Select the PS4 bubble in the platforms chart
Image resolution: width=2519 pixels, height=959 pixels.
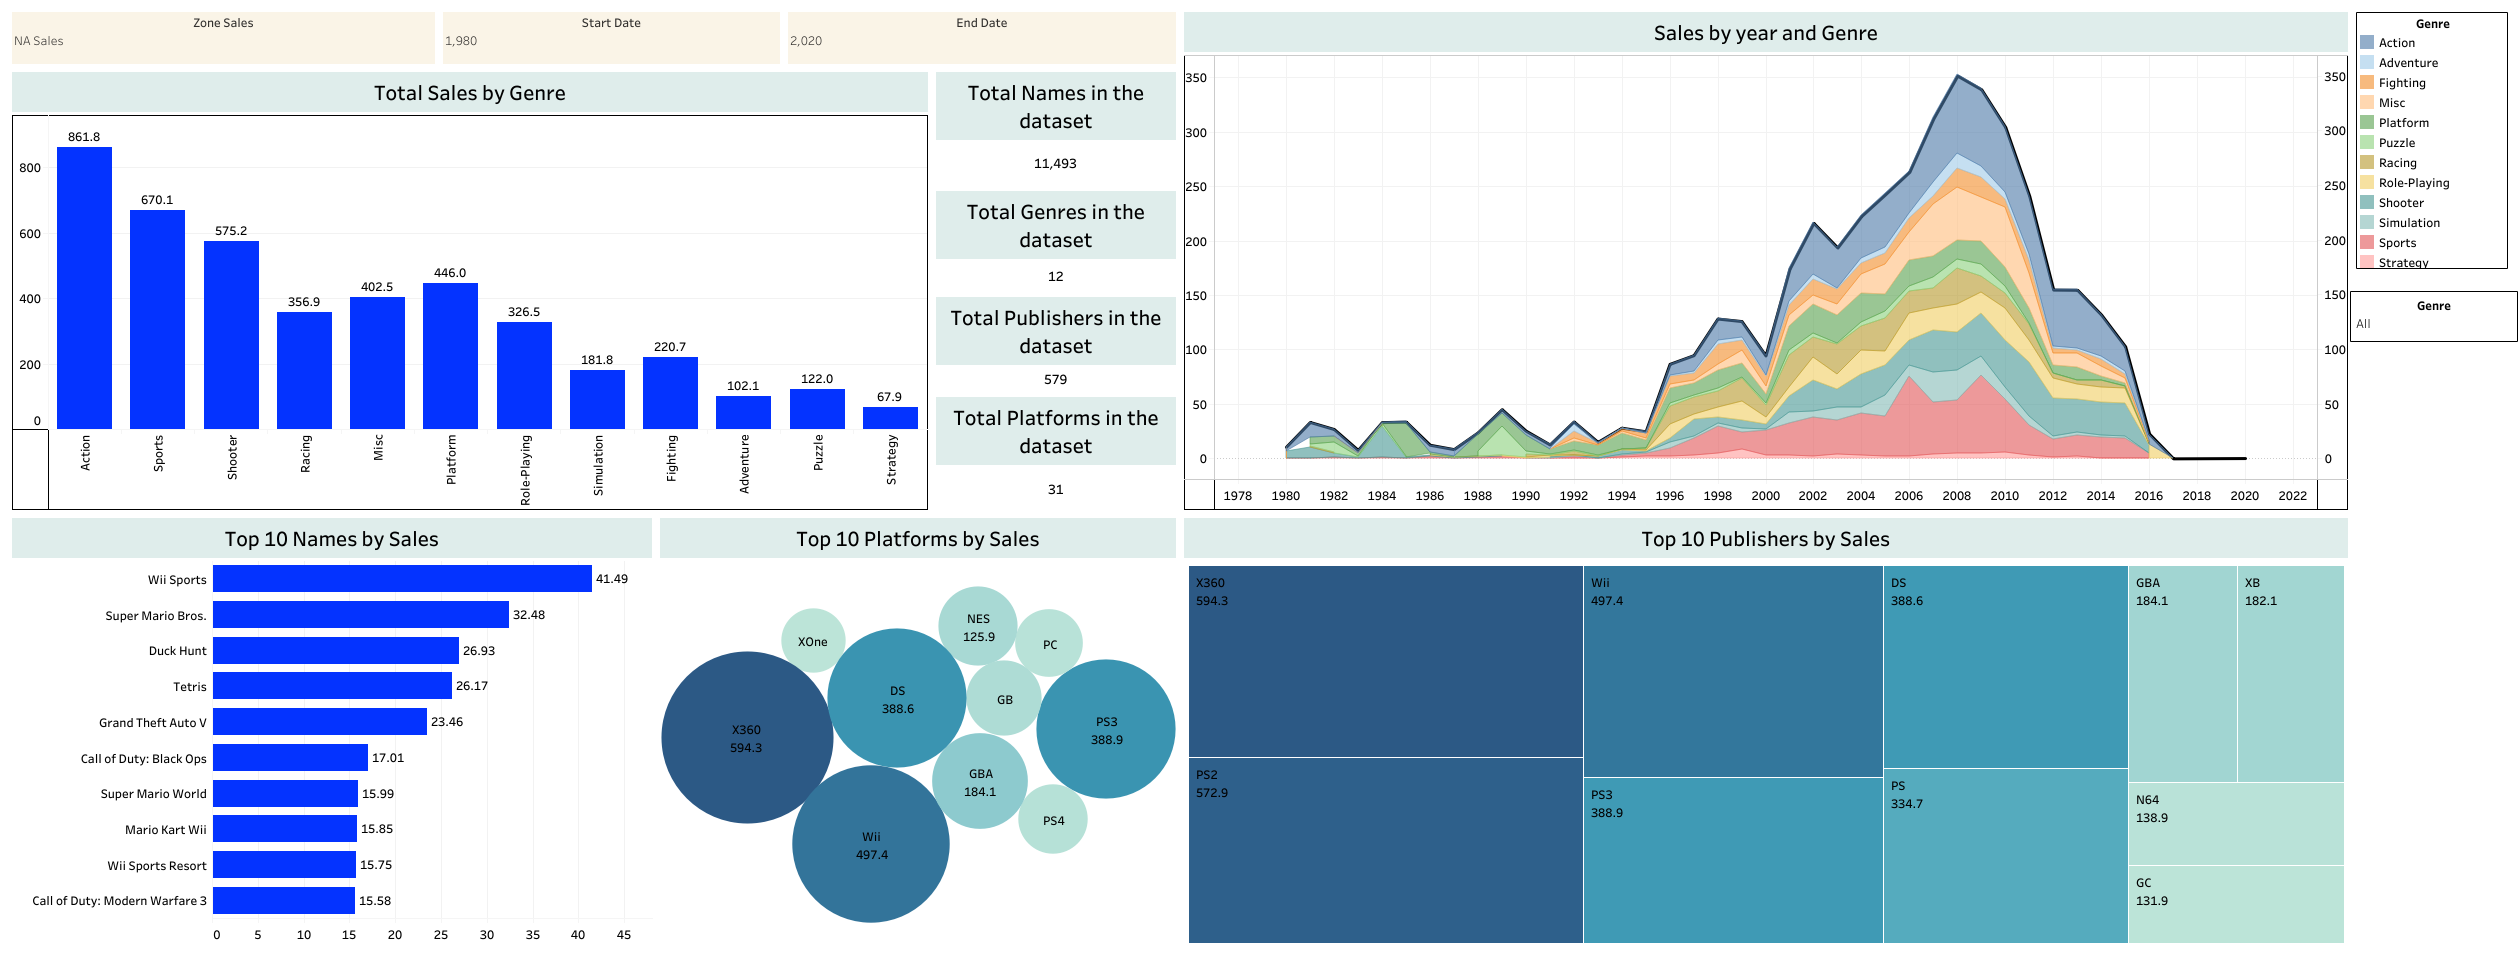click(1053, 820)
